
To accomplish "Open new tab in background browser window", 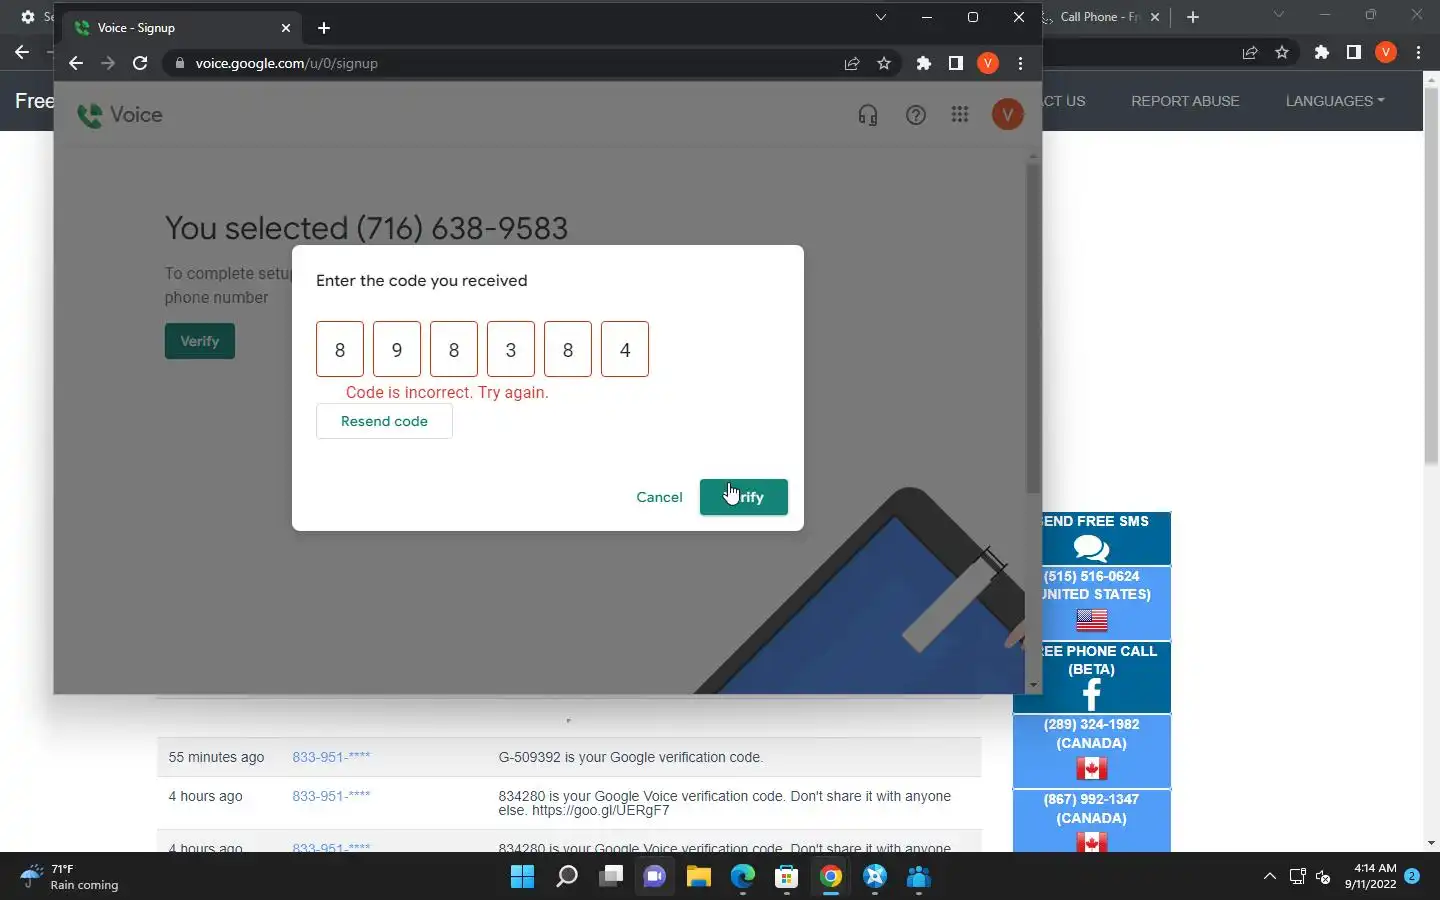I will pos(1193,17).
